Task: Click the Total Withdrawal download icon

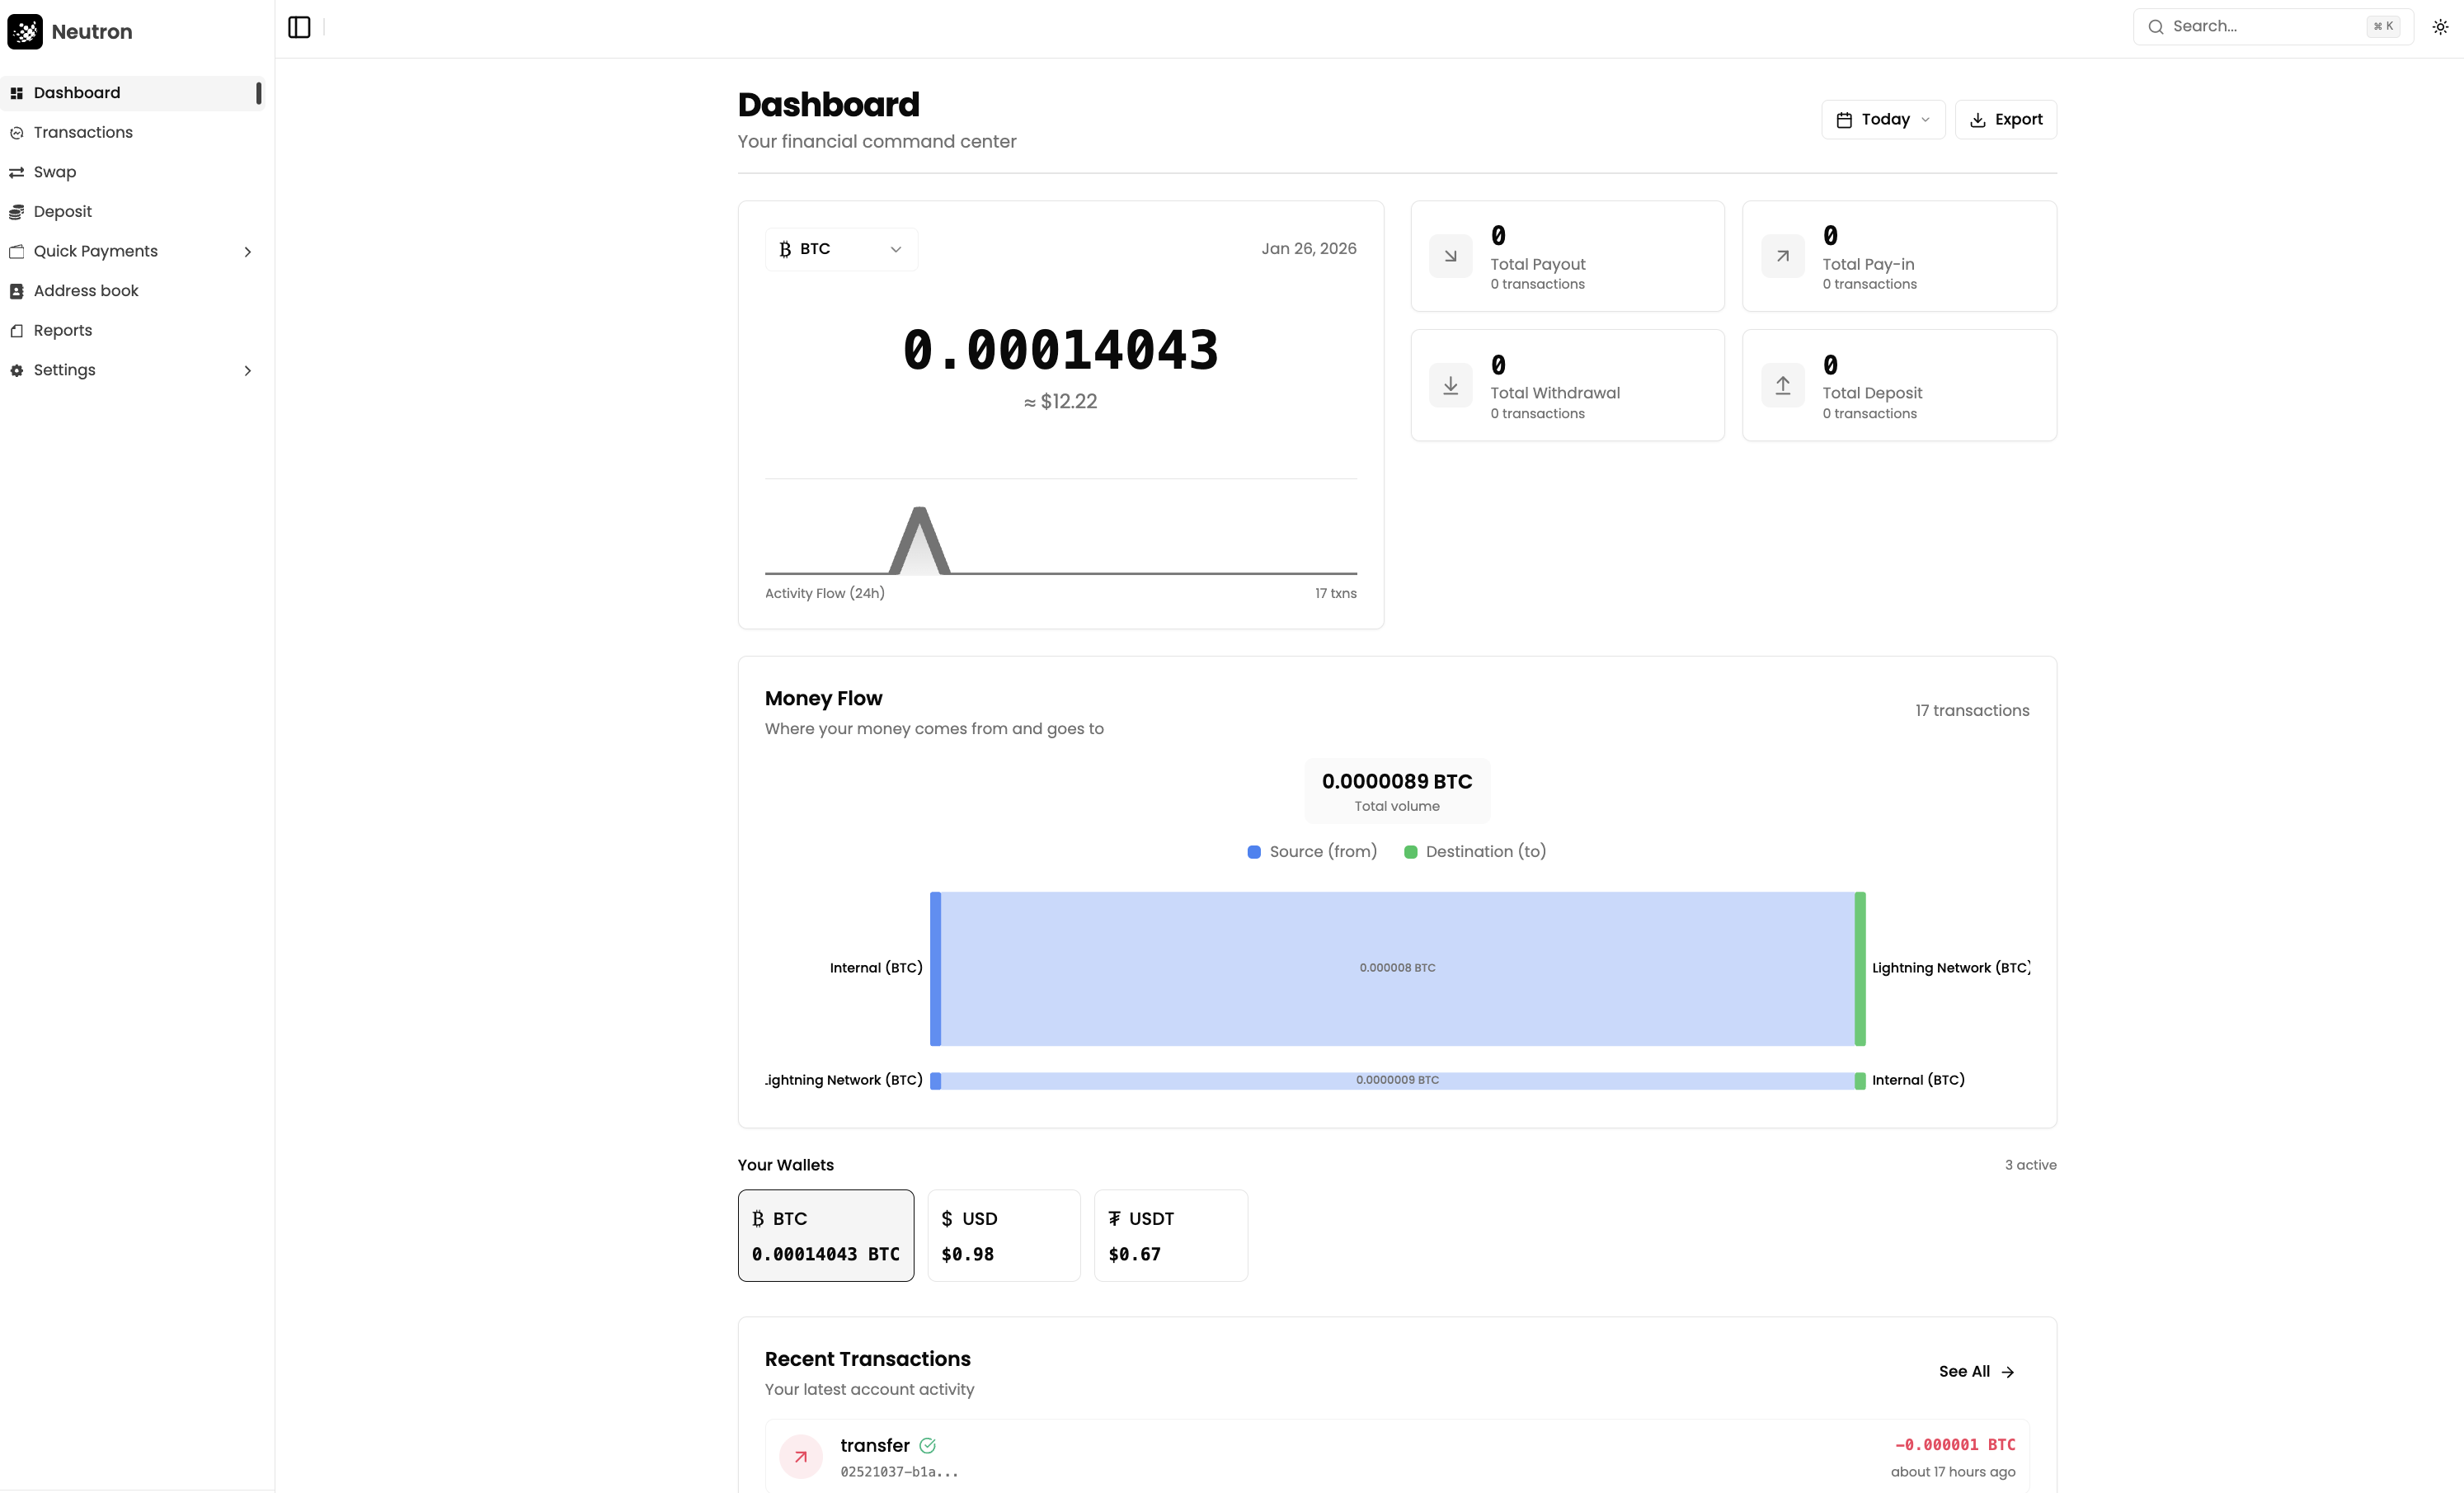Action: [x=1450, y=385]
